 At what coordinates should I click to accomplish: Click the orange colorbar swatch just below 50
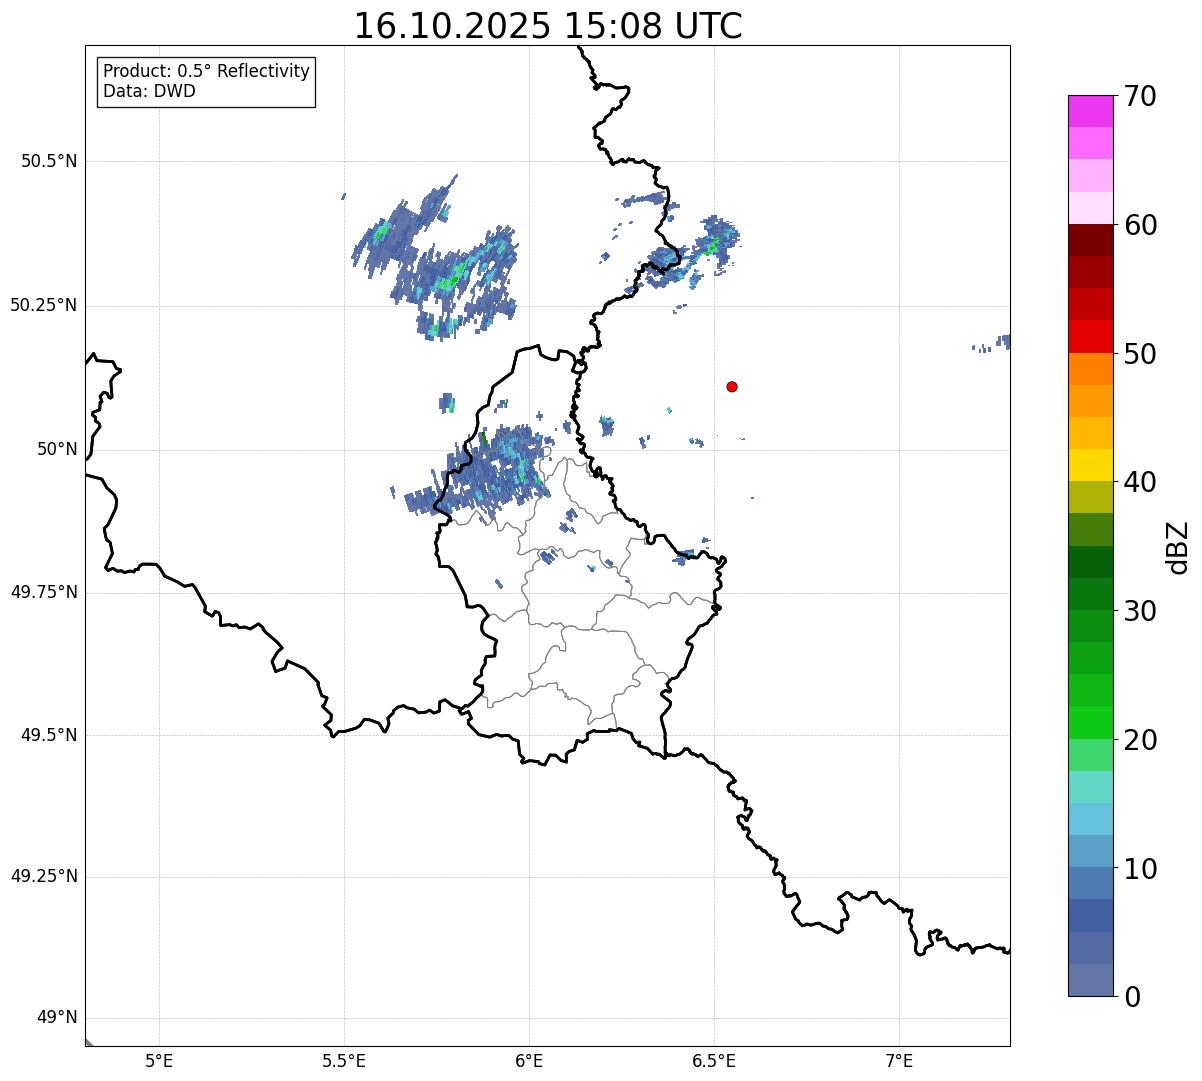1090,369
